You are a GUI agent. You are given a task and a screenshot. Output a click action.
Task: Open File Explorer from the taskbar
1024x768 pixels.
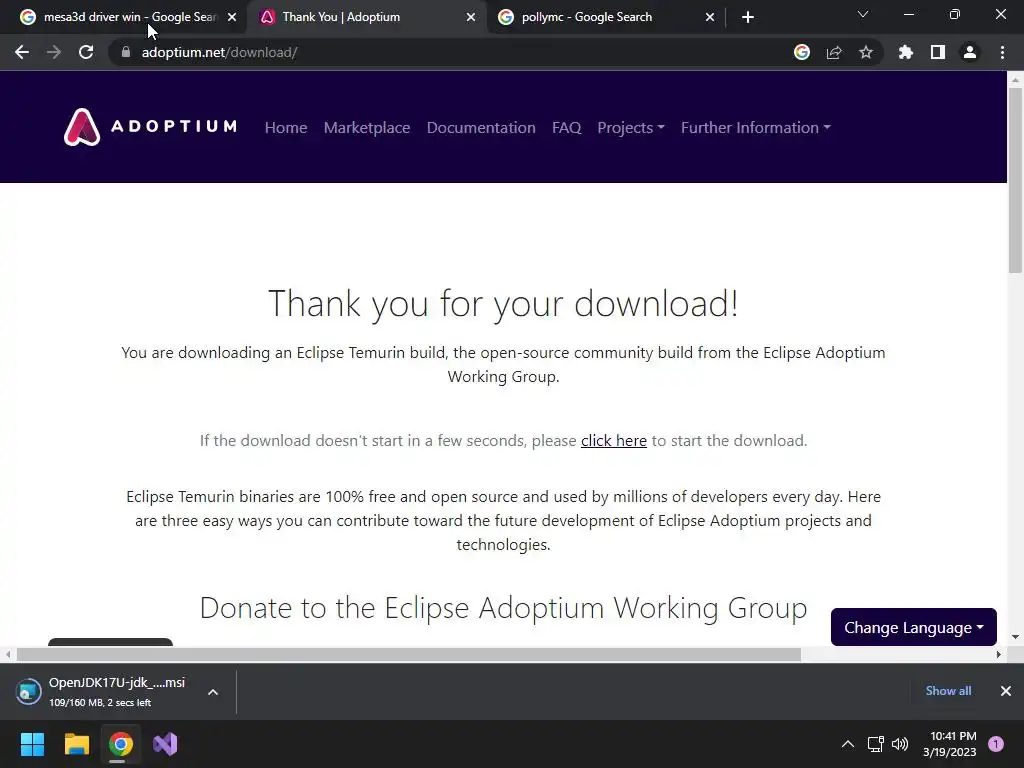click(x=76, y=744)
